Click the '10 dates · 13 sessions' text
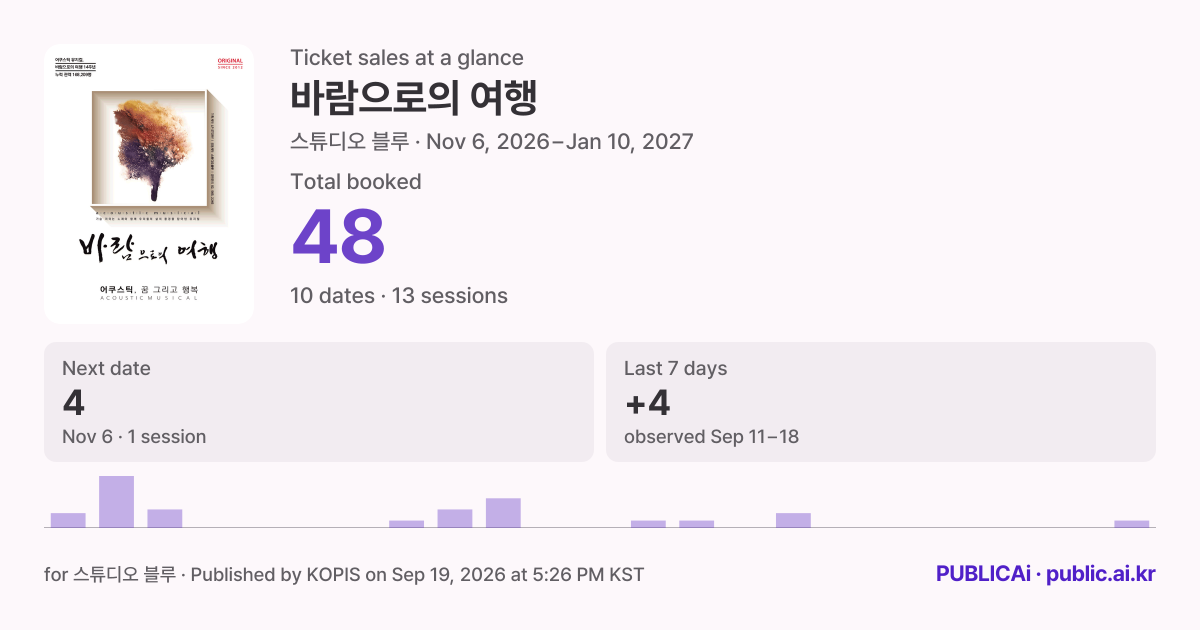1200x630 pixels. [x=399, y=296]
